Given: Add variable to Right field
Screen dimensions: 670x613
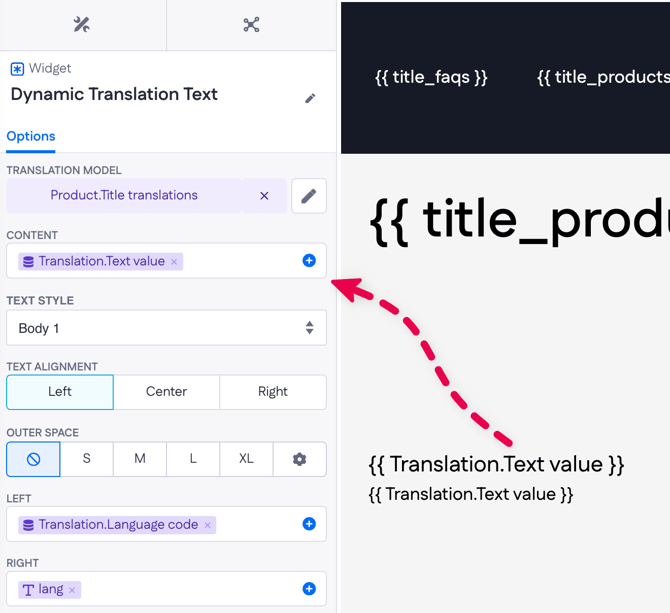Looking at the screenshot, I should click(x=309, y=589).
